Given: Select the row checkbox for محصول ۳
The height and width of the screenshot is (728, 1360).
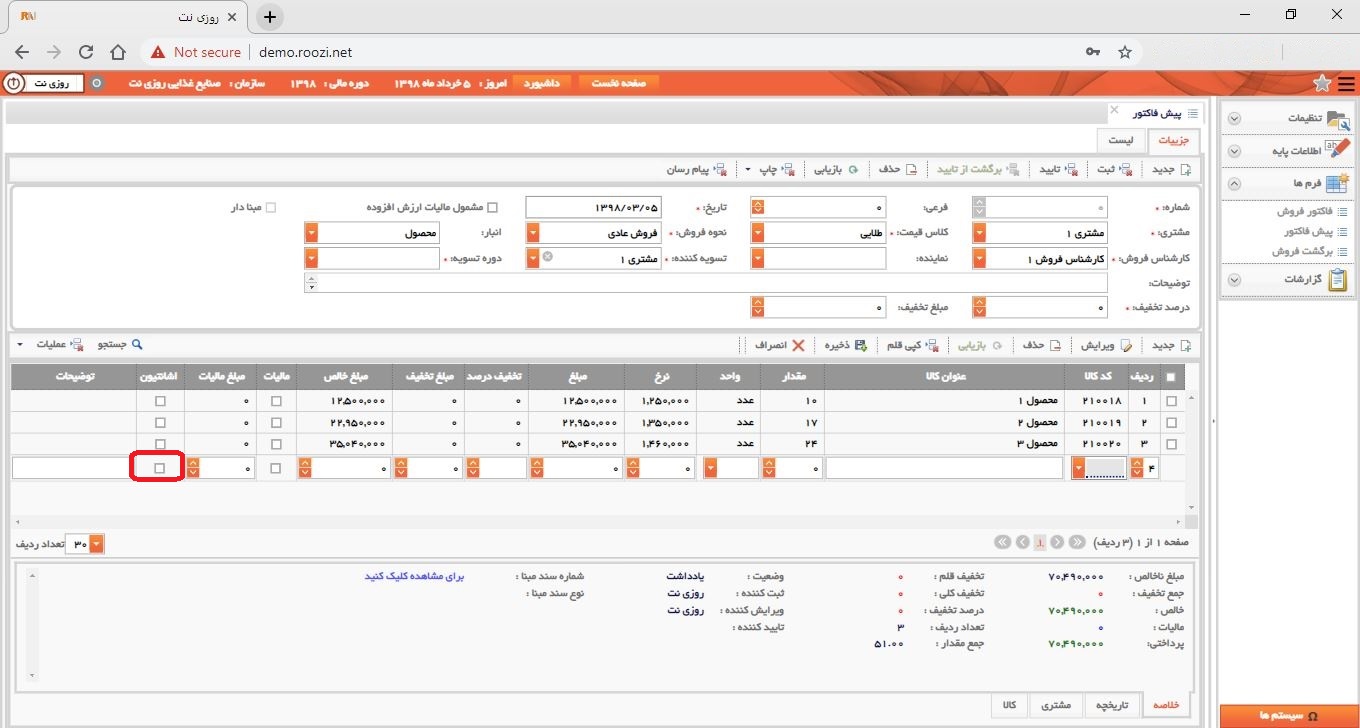Looking at the screenshot, I should click(1172, 444).
